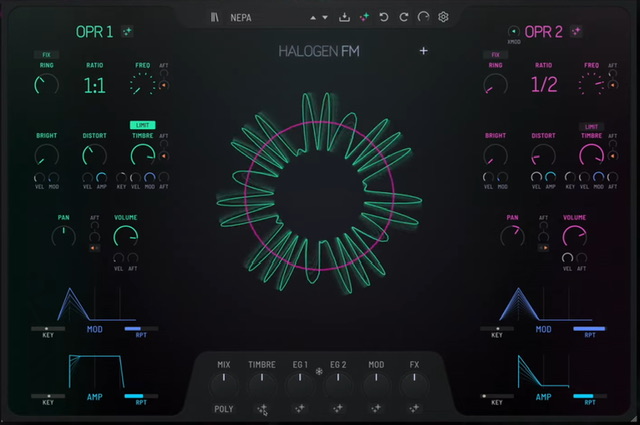Open the preset library browser icon
The height and width of the screenshot is (425, 640).
[x=215, y=17]
